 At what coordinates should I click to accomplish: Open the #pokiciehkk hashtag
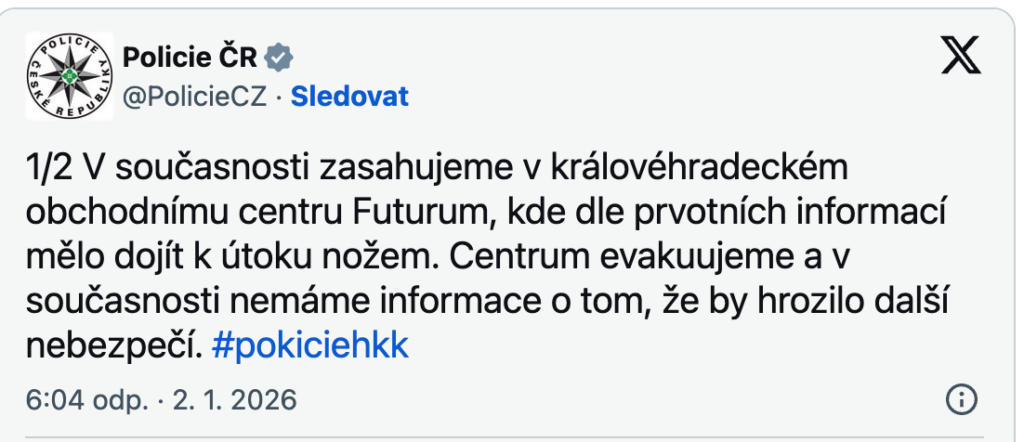311,343
